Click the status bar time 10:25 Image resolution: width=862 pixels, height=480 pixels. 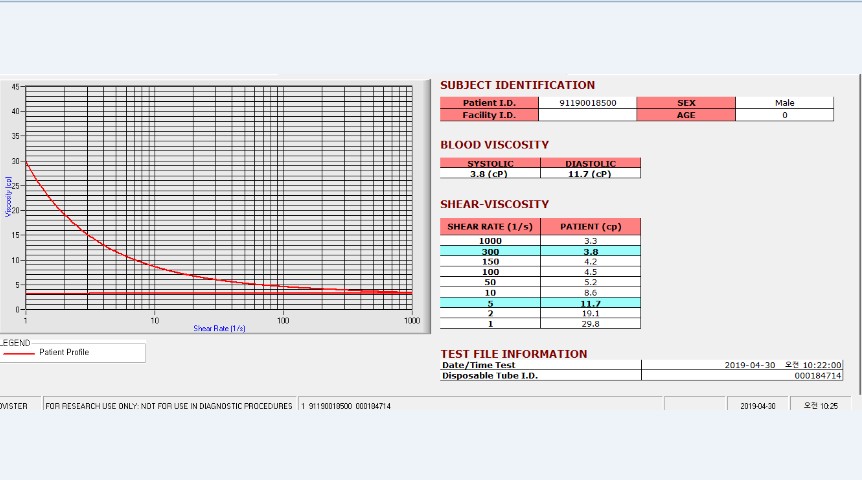click(820, 406)
